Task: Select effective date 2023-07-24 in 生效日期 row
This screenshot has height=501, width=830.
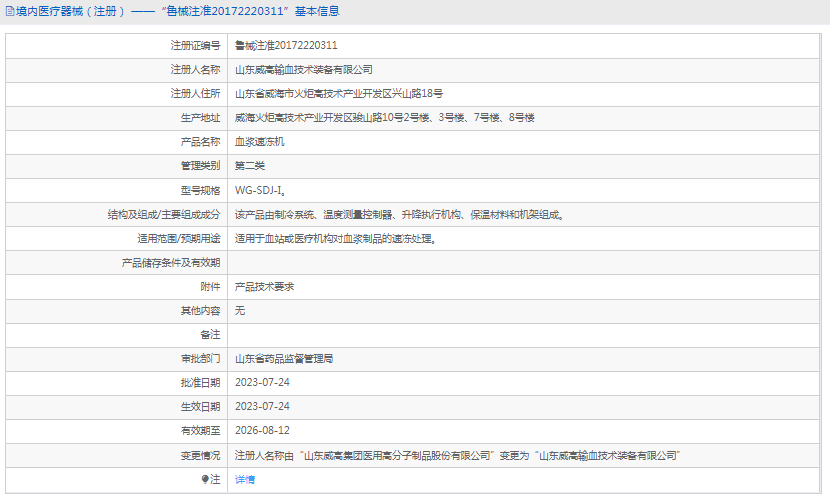Action: click(x=262, y=407)
